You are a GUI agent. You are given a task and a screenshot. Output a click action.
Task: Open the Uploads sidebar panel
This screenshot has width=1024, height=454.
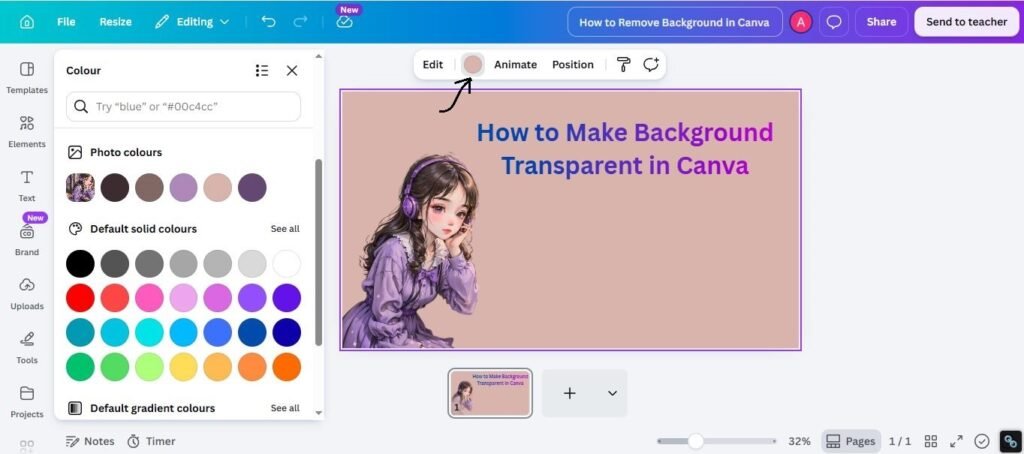[x=27, y=294]
